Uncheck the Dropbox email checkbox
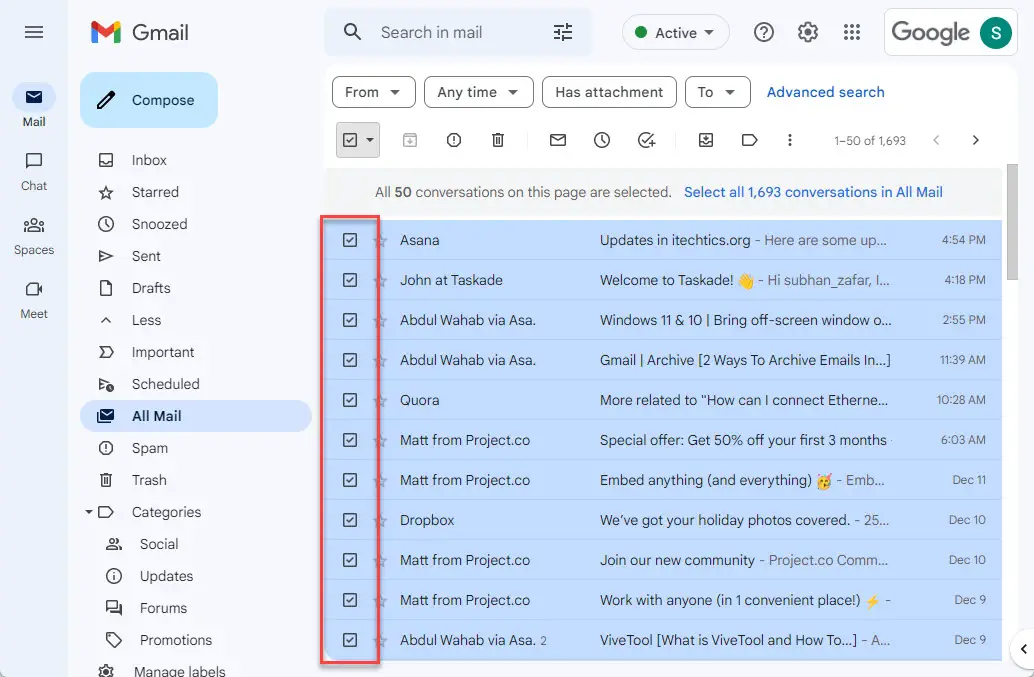The height and width of the screenshot is (677, 1034). point(350,520)
